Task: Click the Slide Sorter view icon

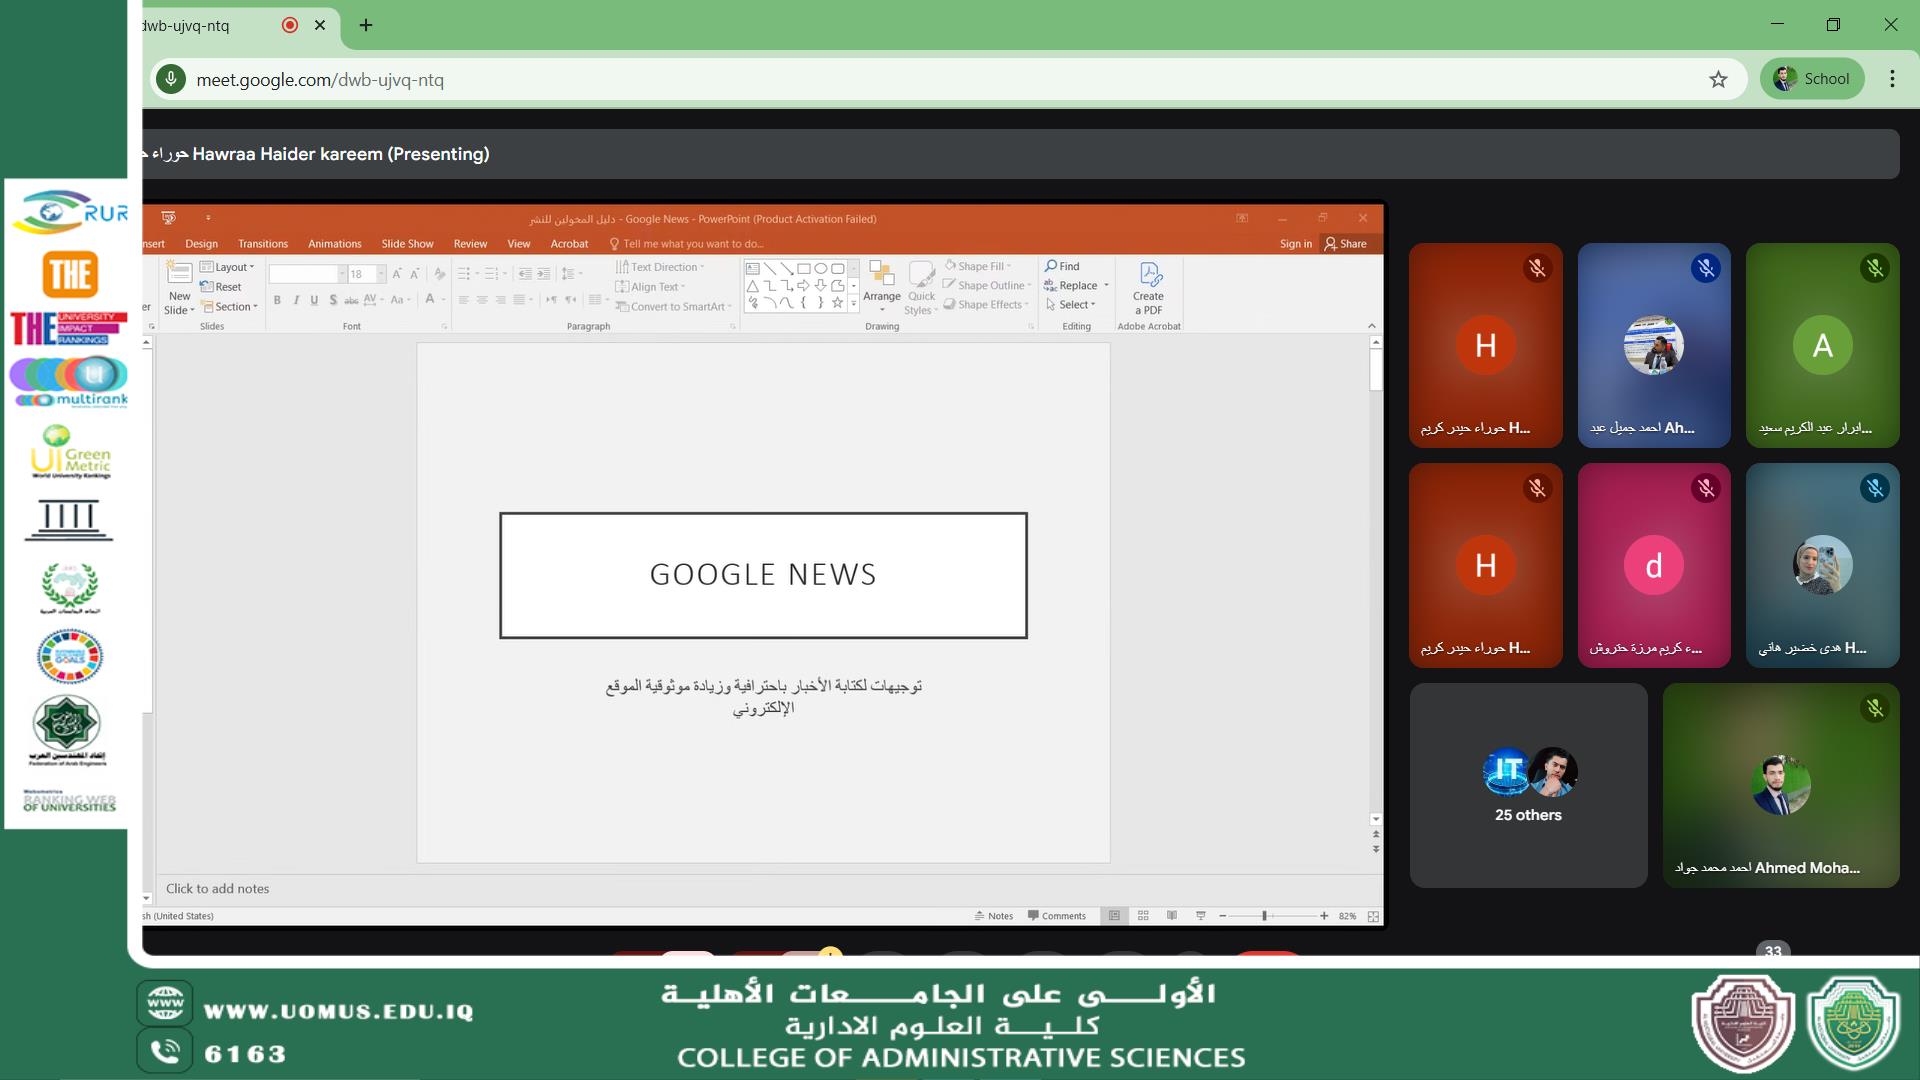Action: pos(1143,916)
